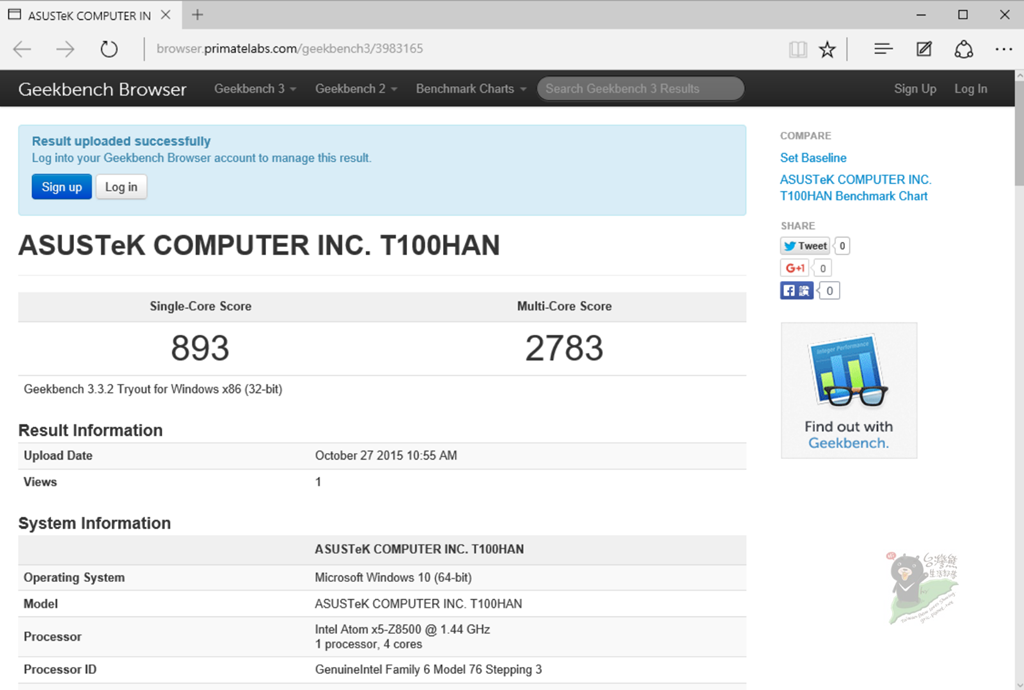Screen dimensions: 1024x690
Task: Make a Web Note pen icon
Action: click(923, 49)
